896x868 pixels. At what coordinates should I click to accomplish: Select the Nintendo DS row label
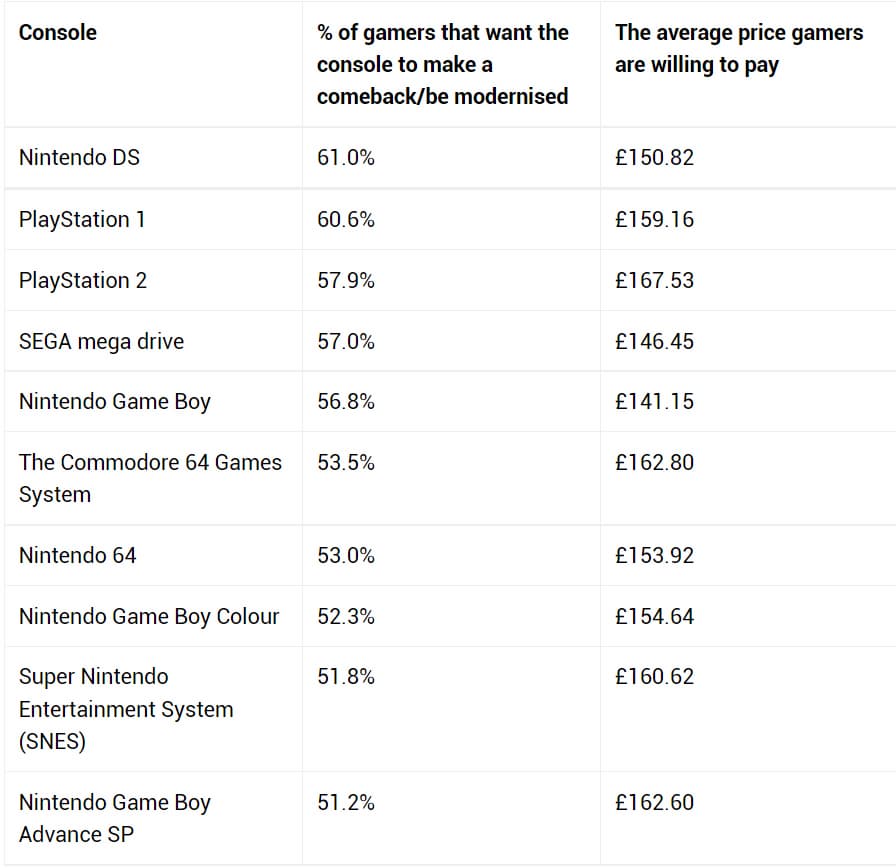point(79,158)
